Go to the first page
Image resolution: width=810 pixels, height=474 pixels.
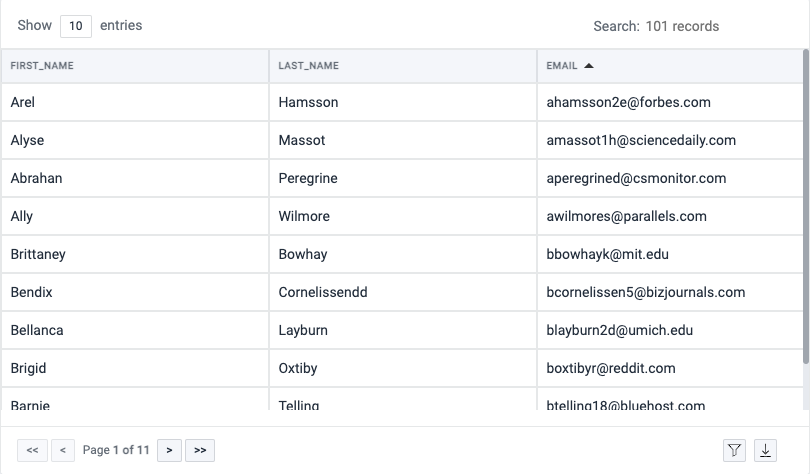tap(32, 450)
